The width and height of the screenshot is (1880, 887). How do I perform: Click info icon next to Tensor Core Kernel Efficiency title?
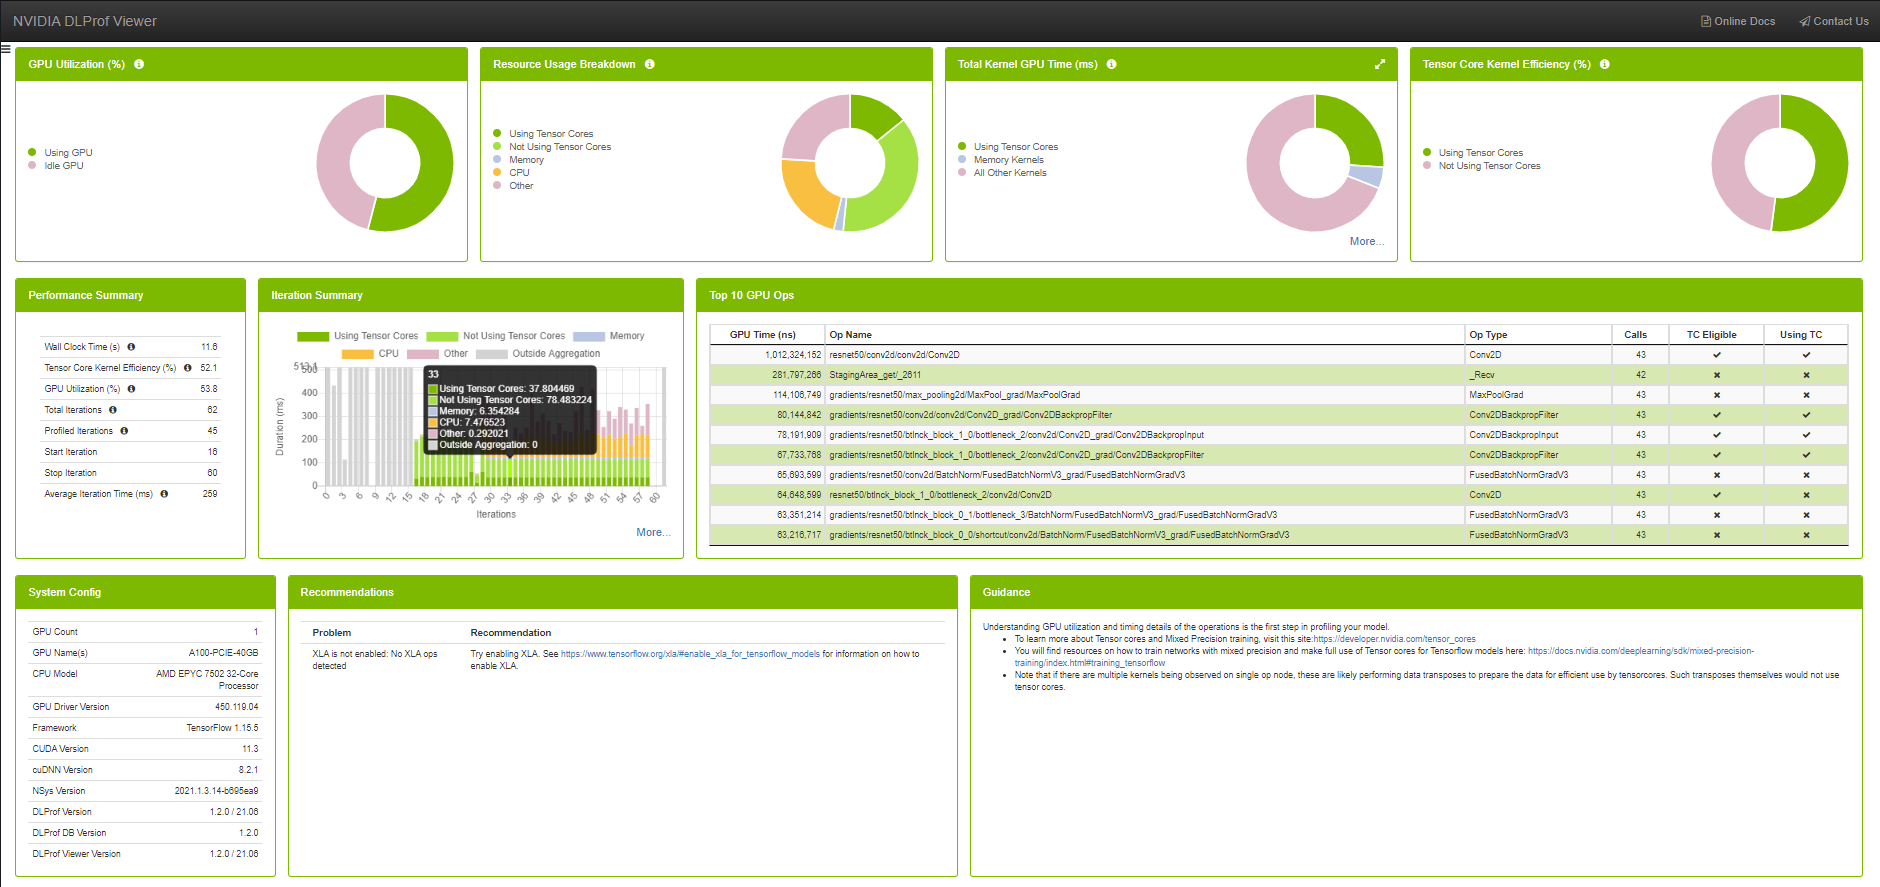point(1605,64)
